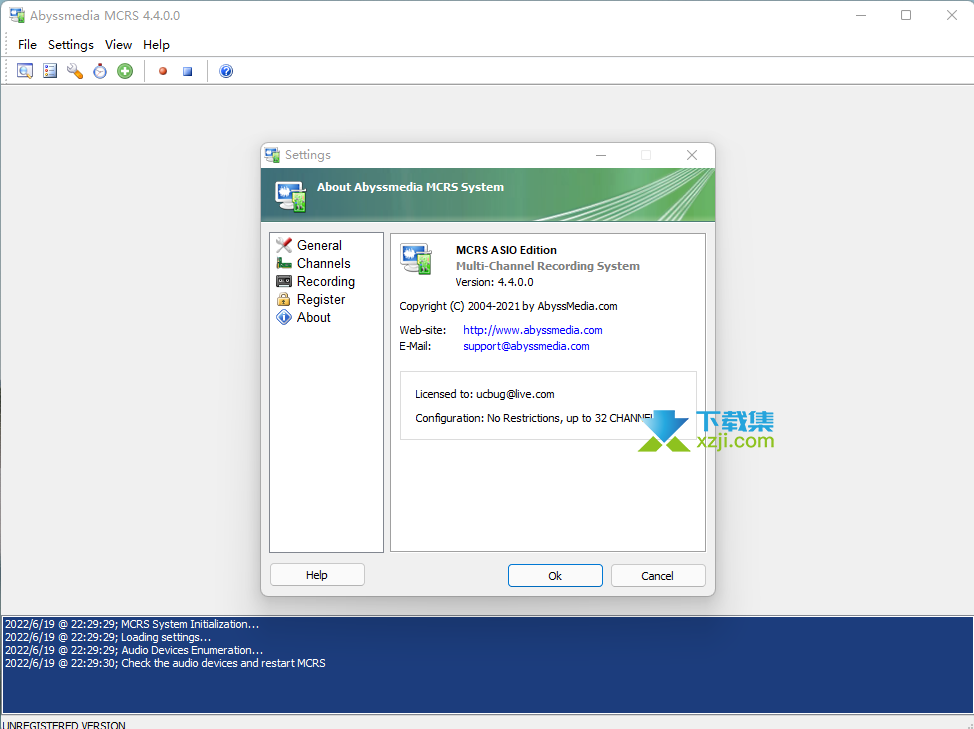The width and height of the screenshot is (974, 729).
Task: Click the blue question mark help icon
Action: 226,71
